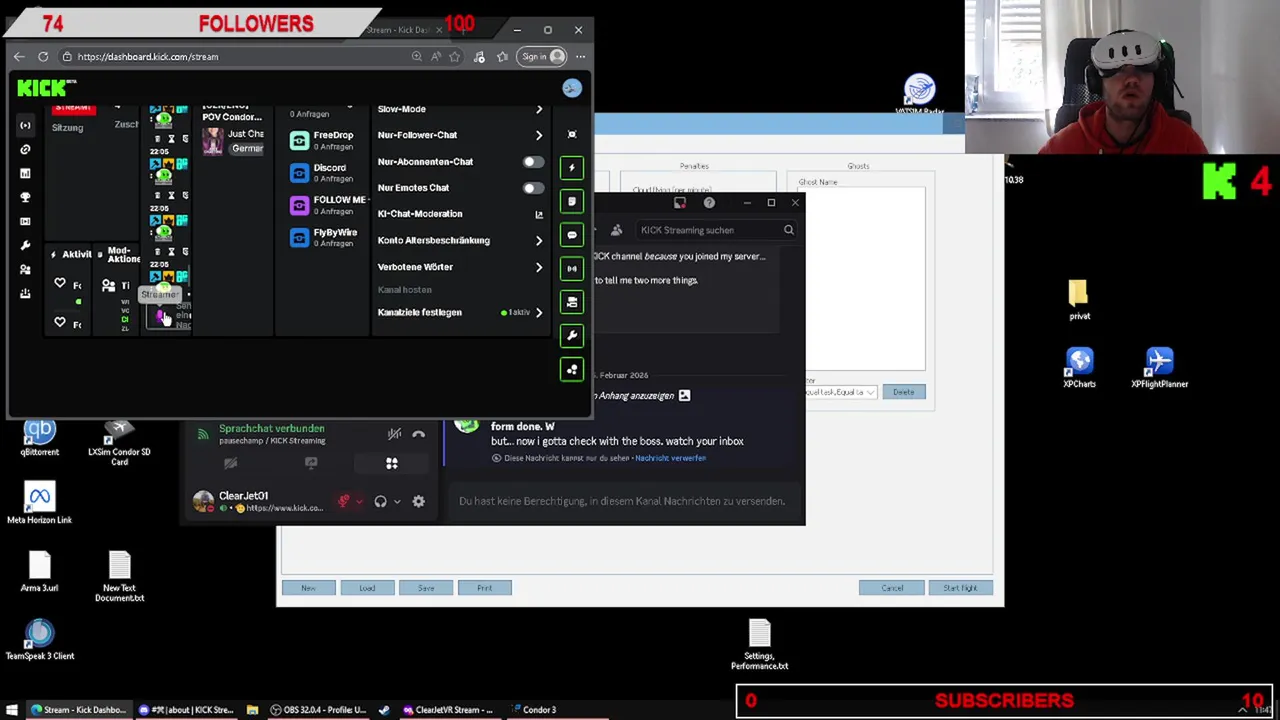Toggle the green-framed wrench widget button in Kick
The image size is (1280, 720).
[572, 335]
